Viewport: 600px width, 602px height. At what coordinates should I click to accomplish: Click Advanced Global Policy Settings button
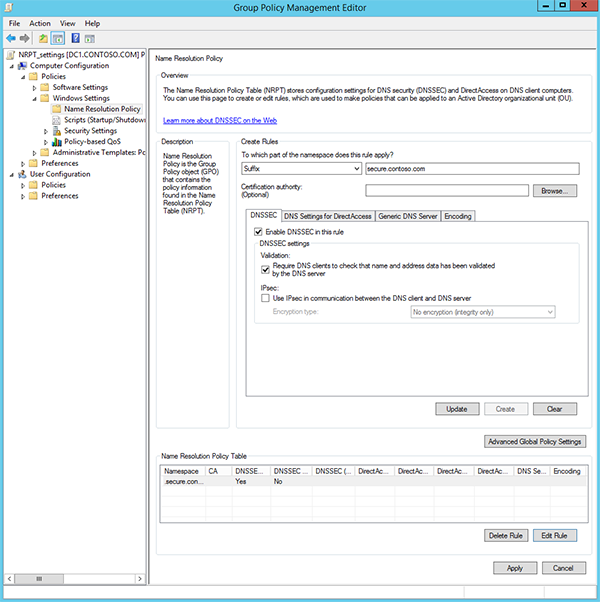(534, 441)
